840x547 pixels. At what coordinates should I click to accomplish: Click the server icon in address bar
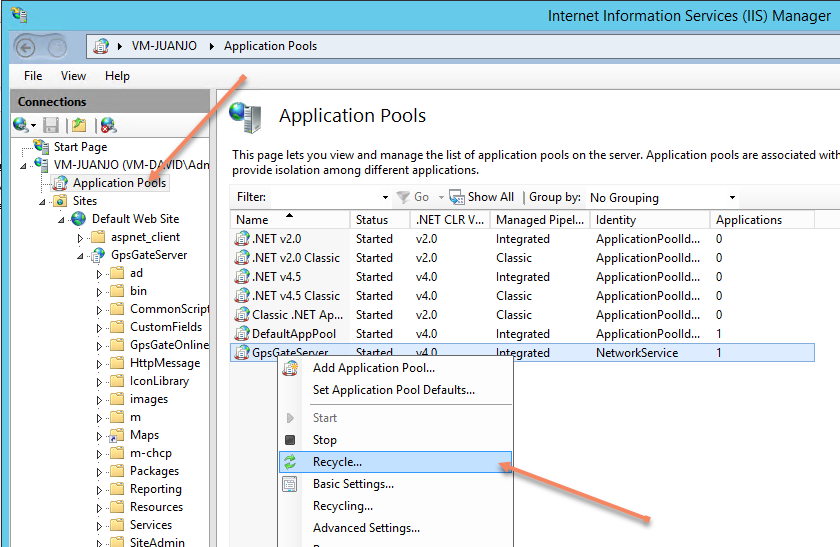click(x=101, y=46)
